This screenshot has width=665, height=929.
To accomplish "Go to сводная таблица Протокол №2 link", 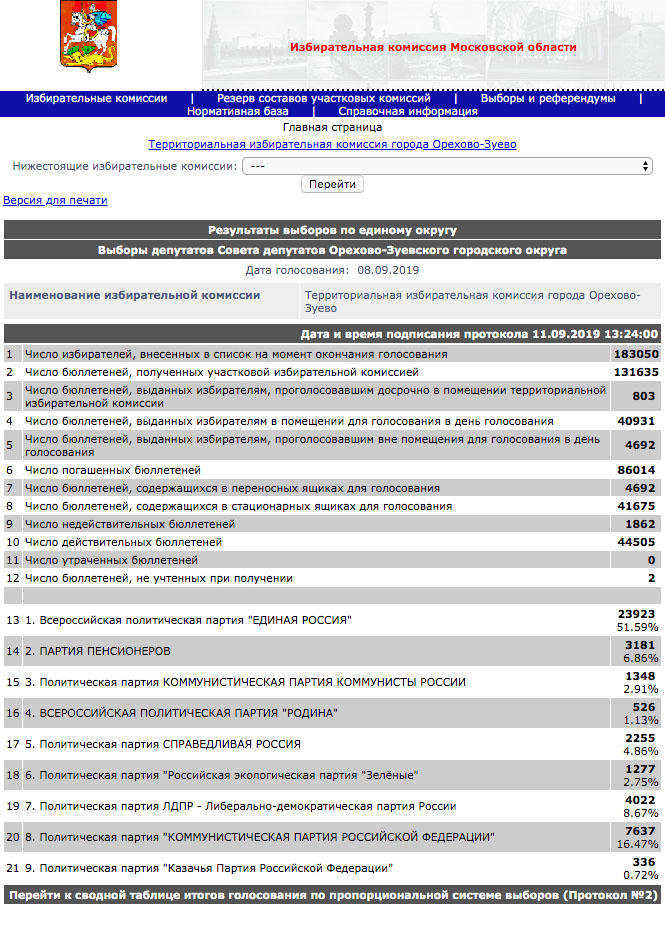I will coord(333,895).
